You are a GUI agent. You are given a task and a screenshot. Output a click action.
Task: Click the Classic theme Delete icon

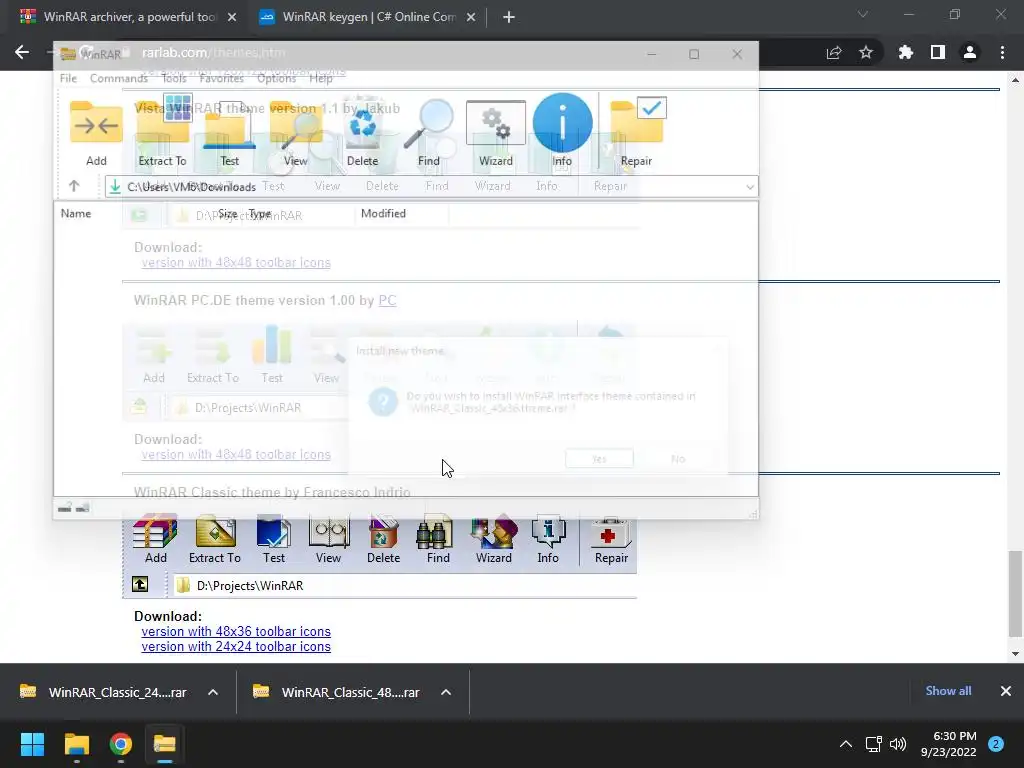point(383,541)
